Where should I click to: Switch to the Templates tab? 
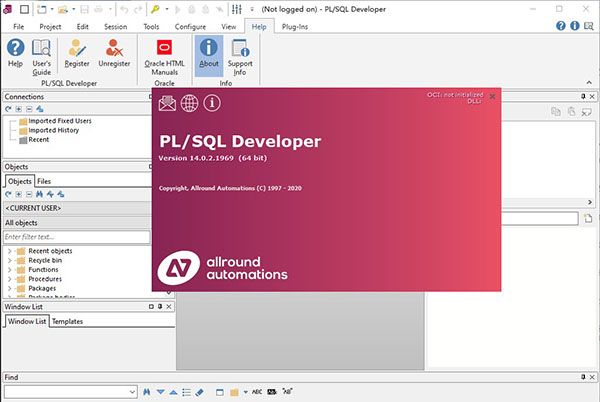tap(67, 321)
